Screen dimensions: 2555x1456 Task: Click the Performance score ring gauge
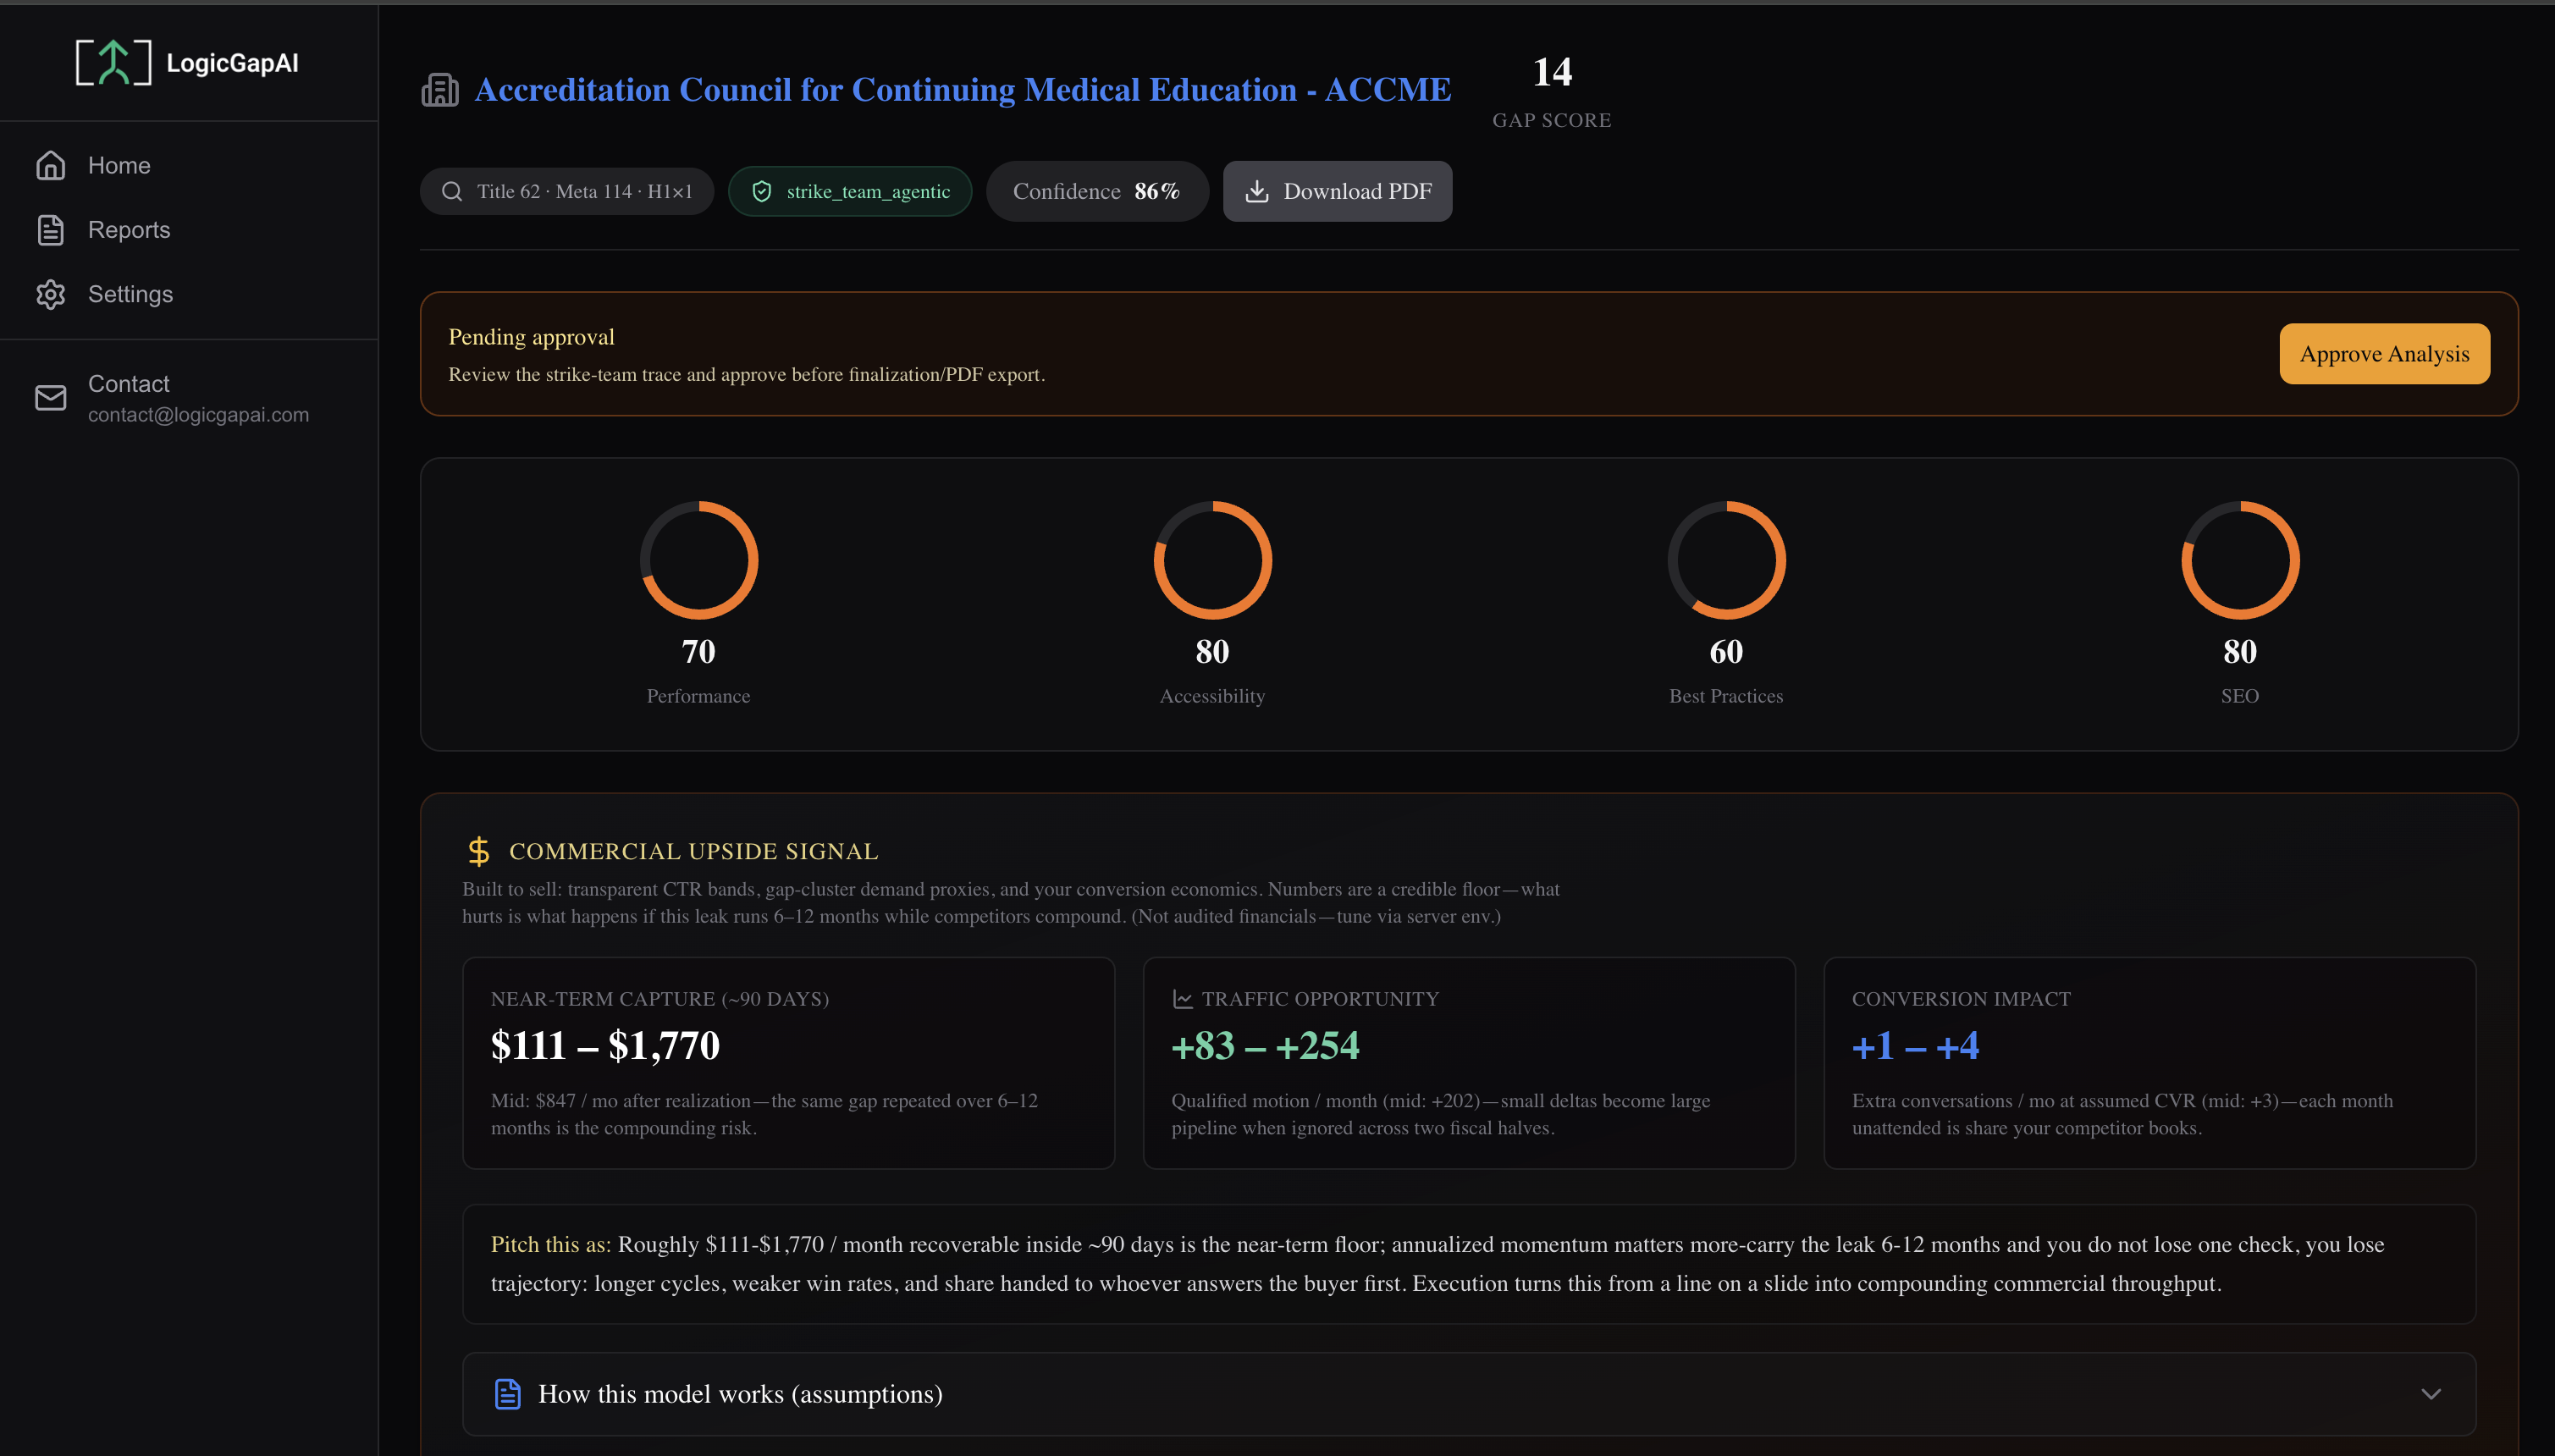[699, 560]
